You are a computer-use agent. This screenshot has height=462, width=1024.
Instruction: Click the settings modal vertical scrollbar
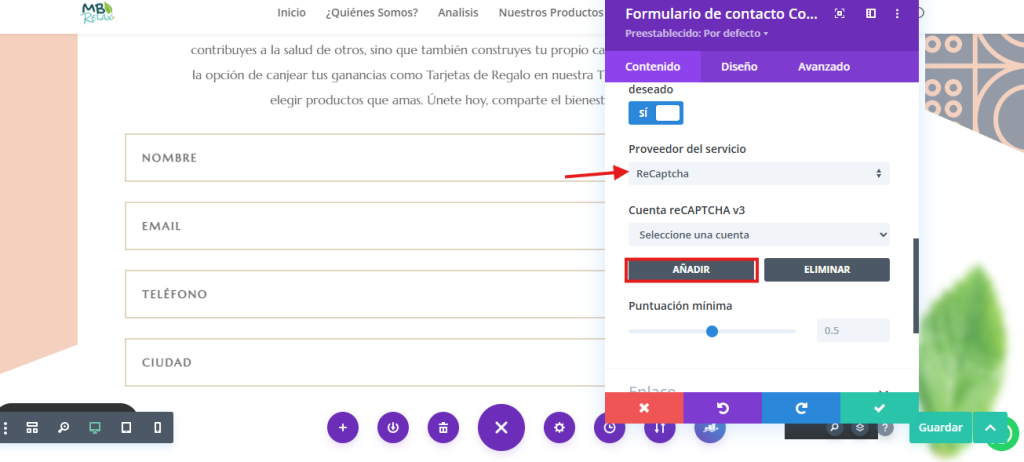(916, 286)
